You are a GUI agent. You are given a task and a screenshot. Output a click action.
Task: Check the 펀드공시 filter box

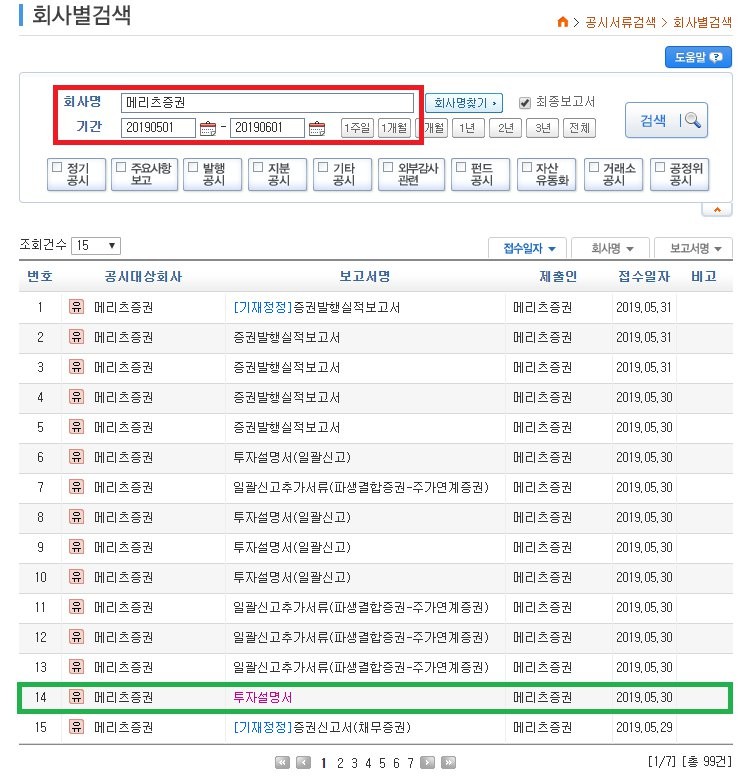pos(461,167)
